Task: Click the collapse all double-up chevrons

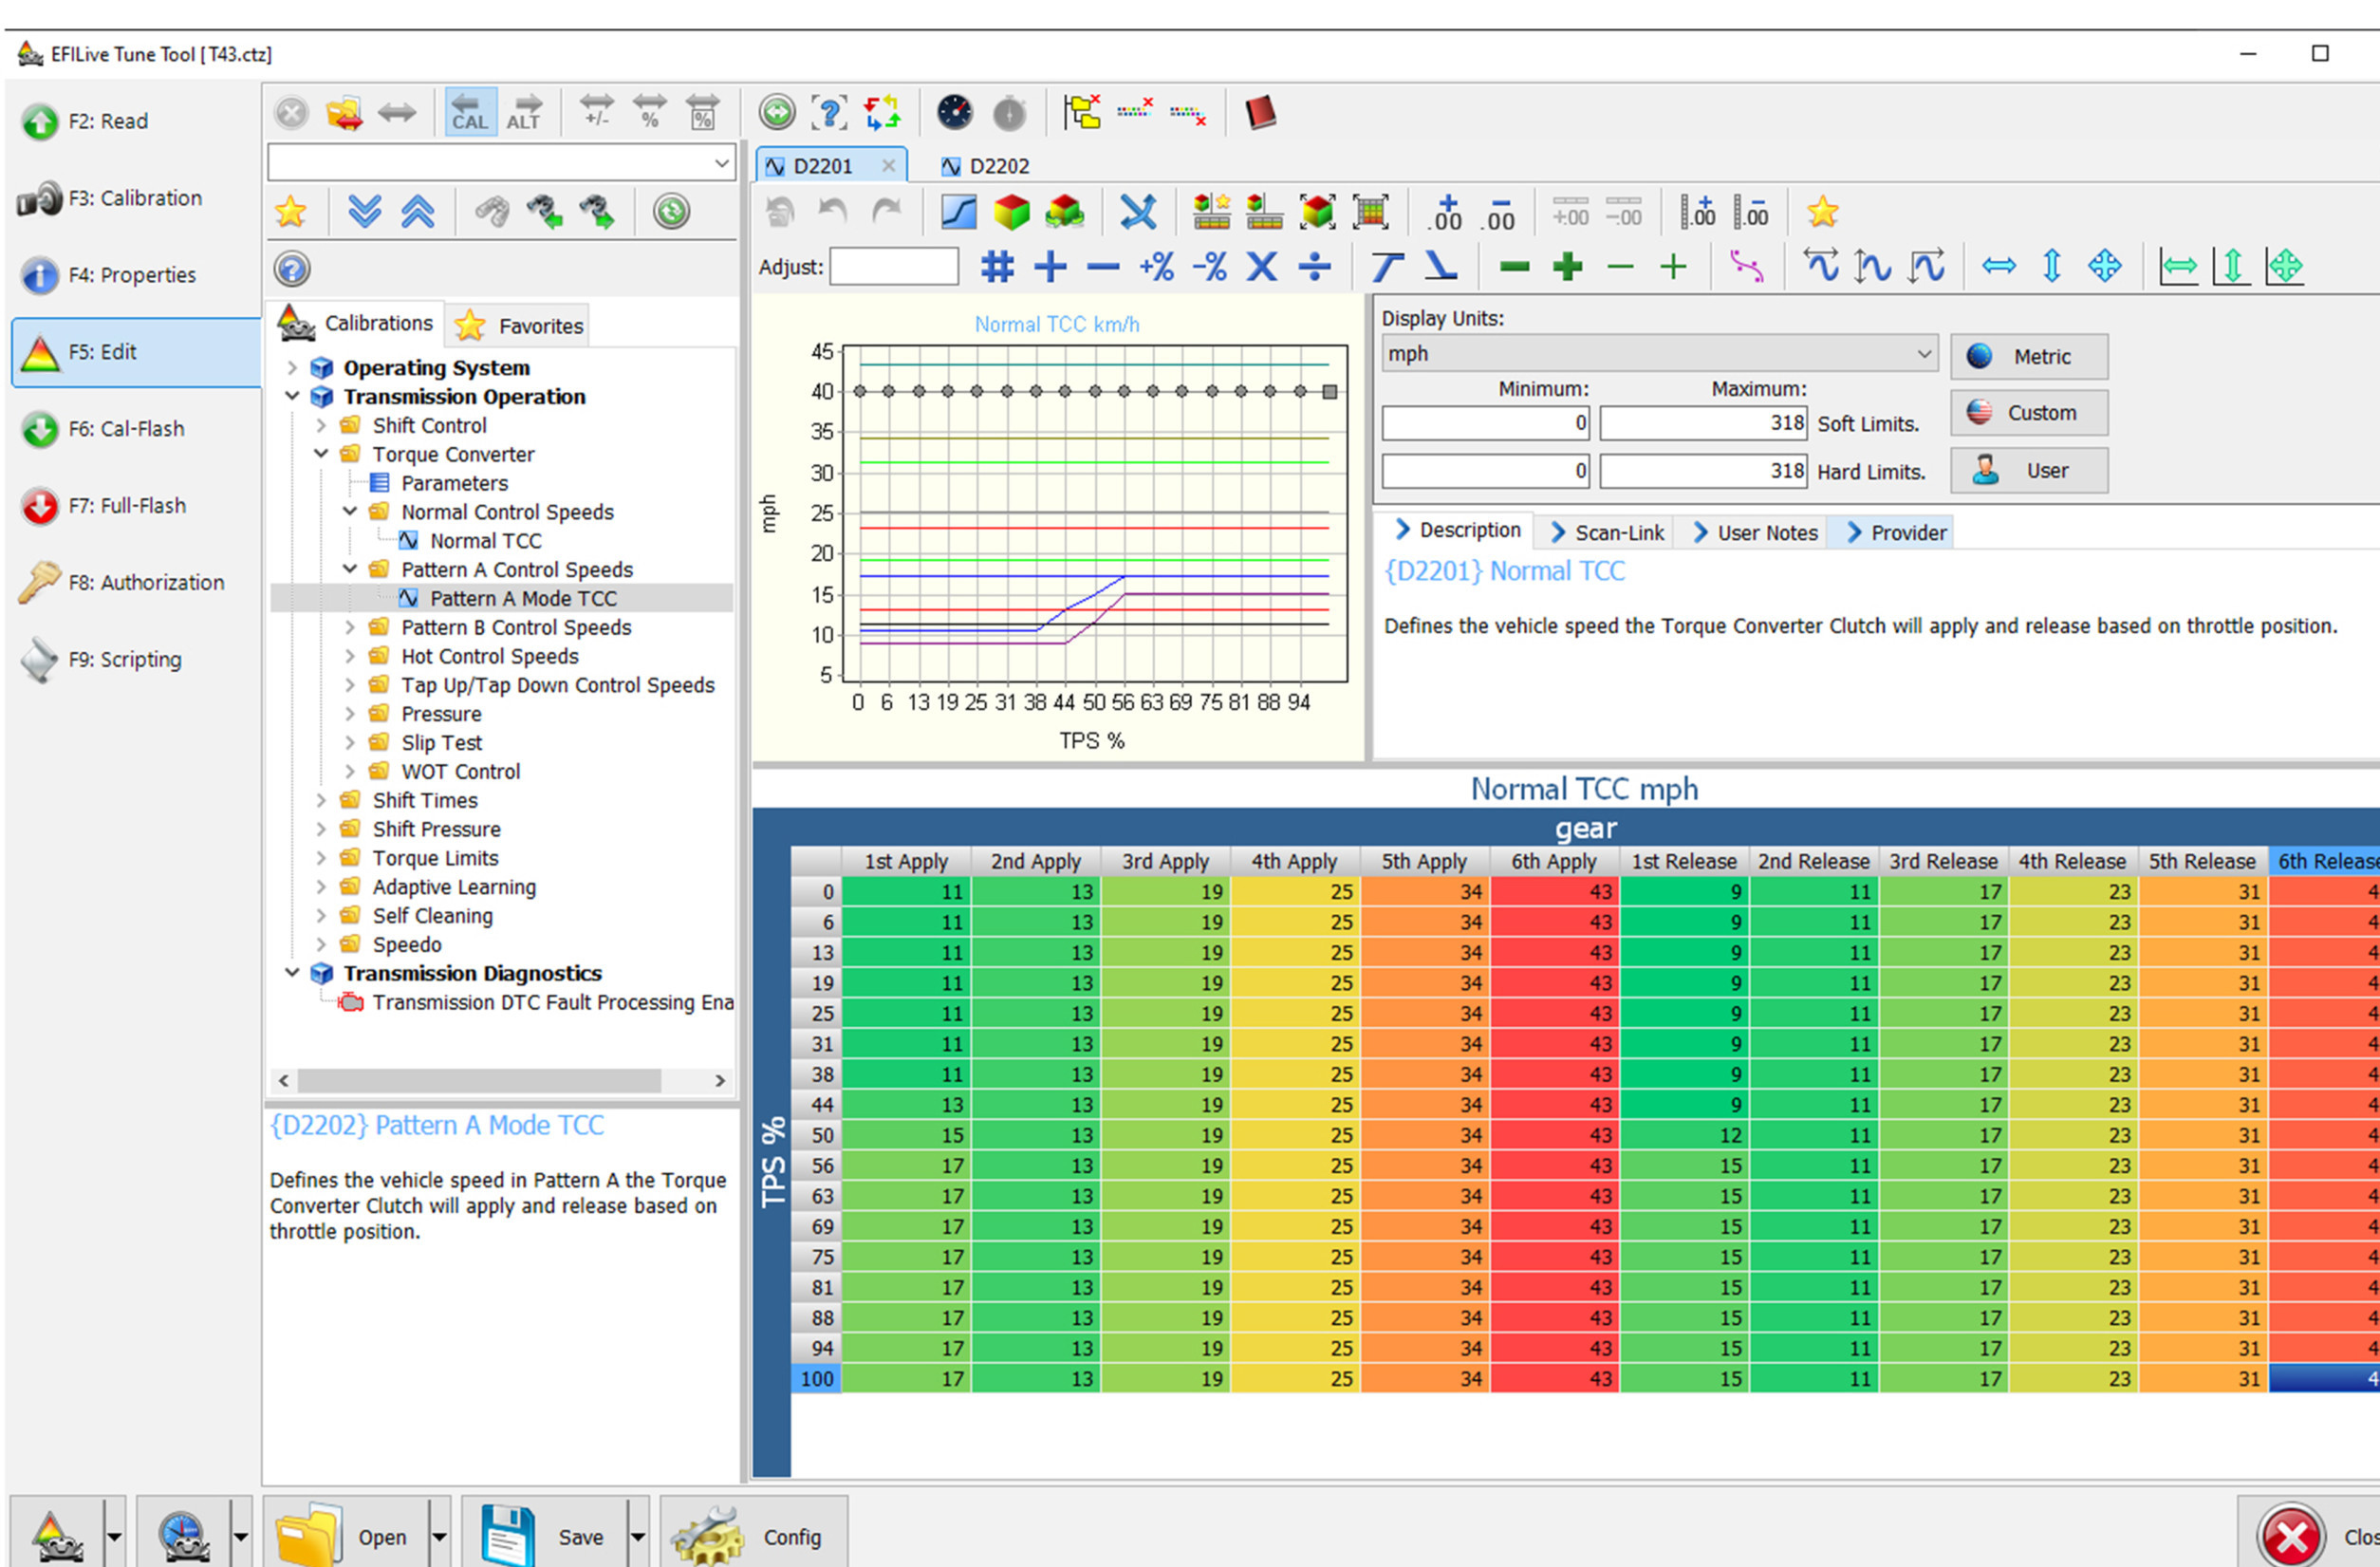Action: tap(418, 212)
